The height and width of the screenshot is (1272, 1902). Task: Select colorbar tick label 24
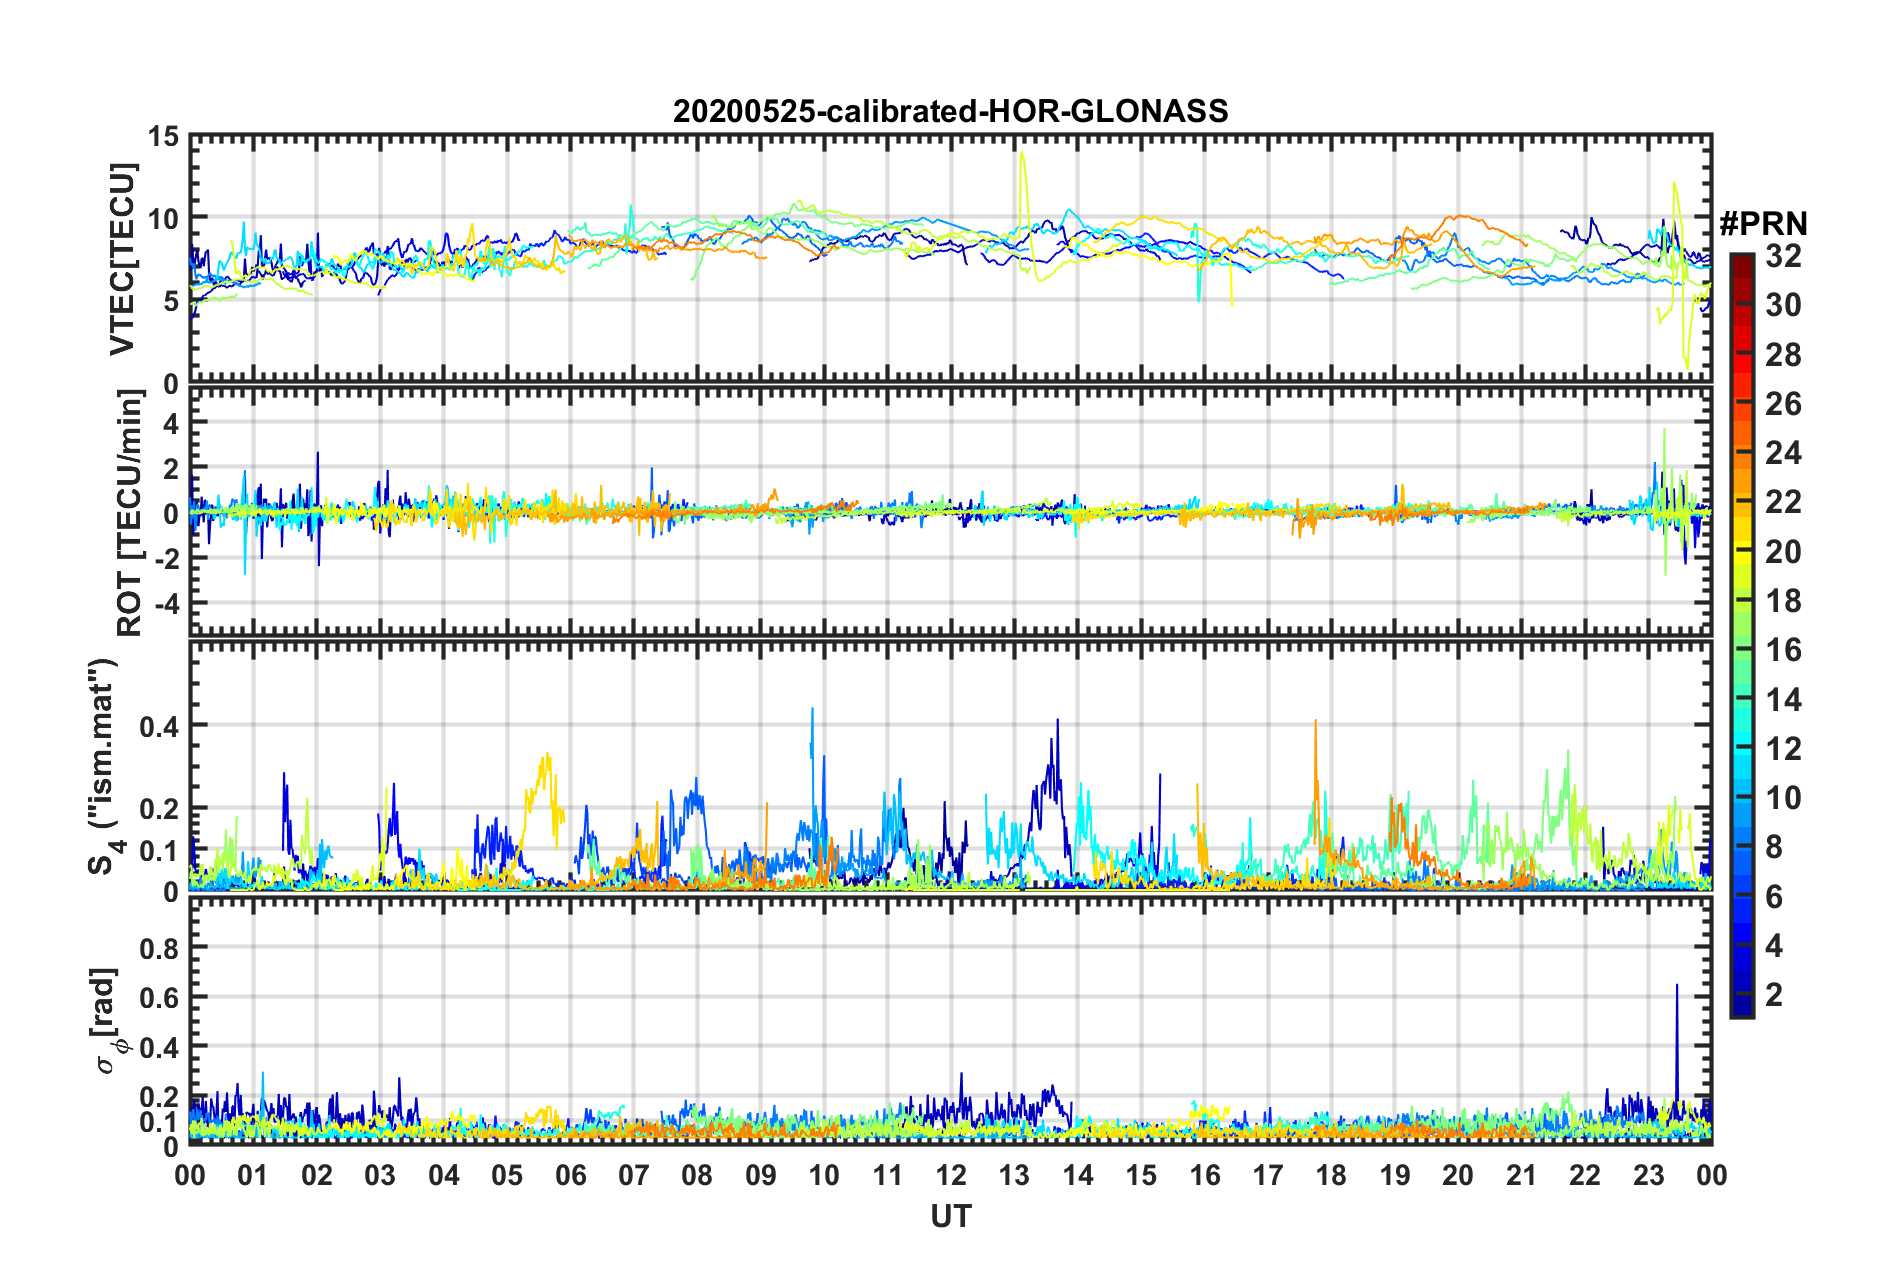[x=1783, y=453]
